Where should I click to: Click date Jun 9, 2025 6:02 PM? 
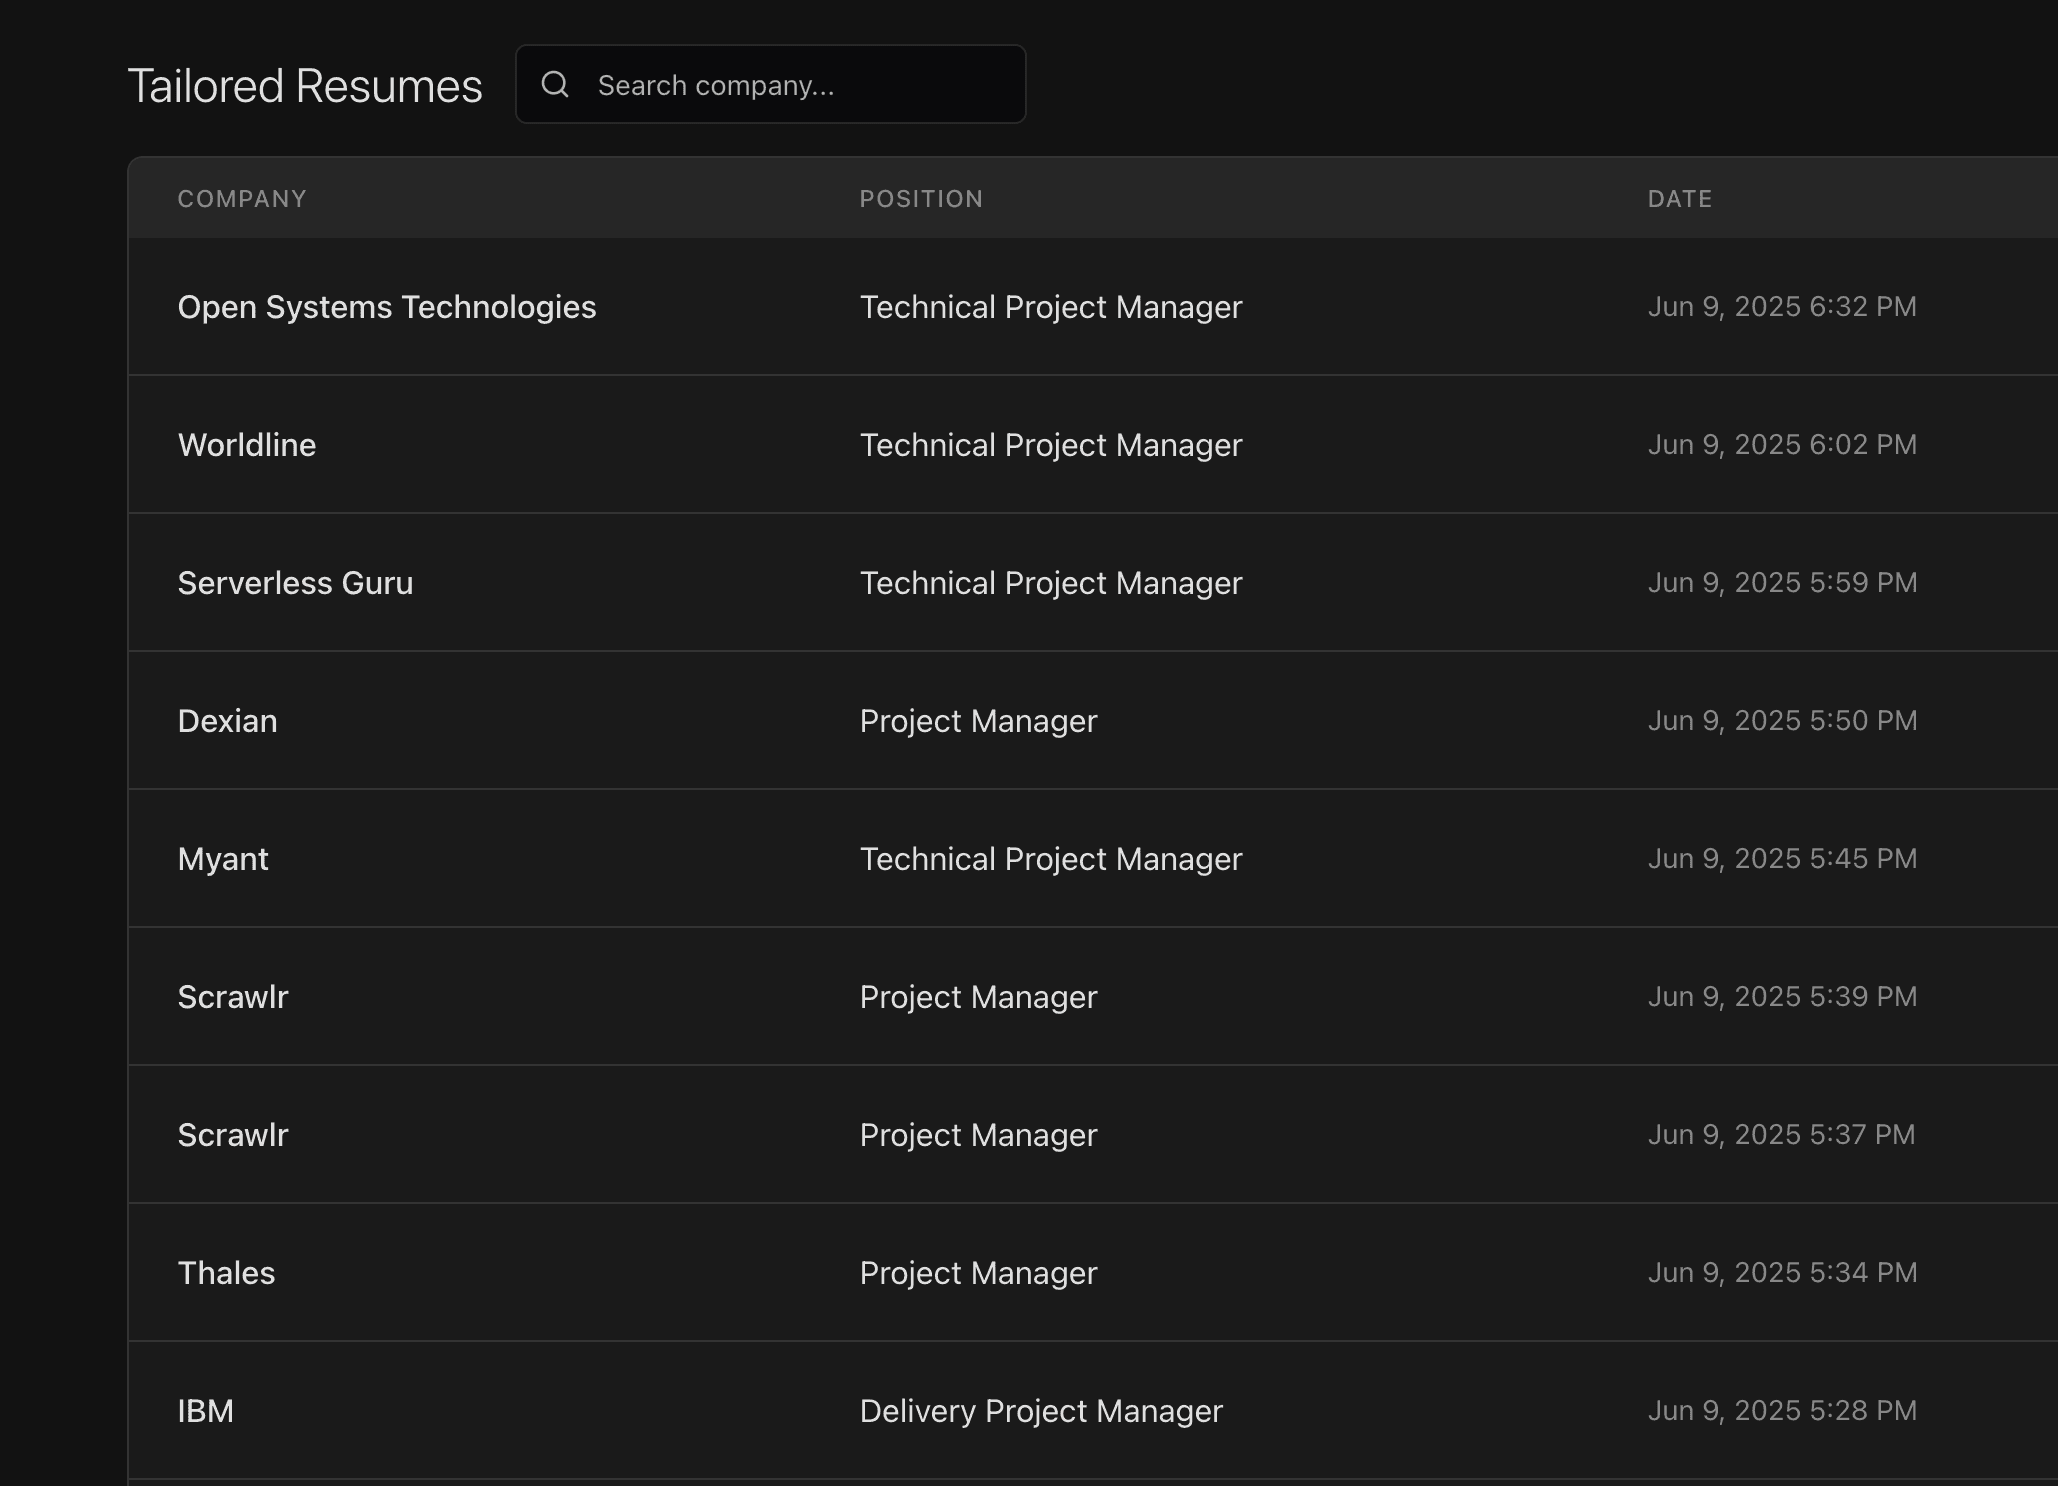click(1782, 445)
